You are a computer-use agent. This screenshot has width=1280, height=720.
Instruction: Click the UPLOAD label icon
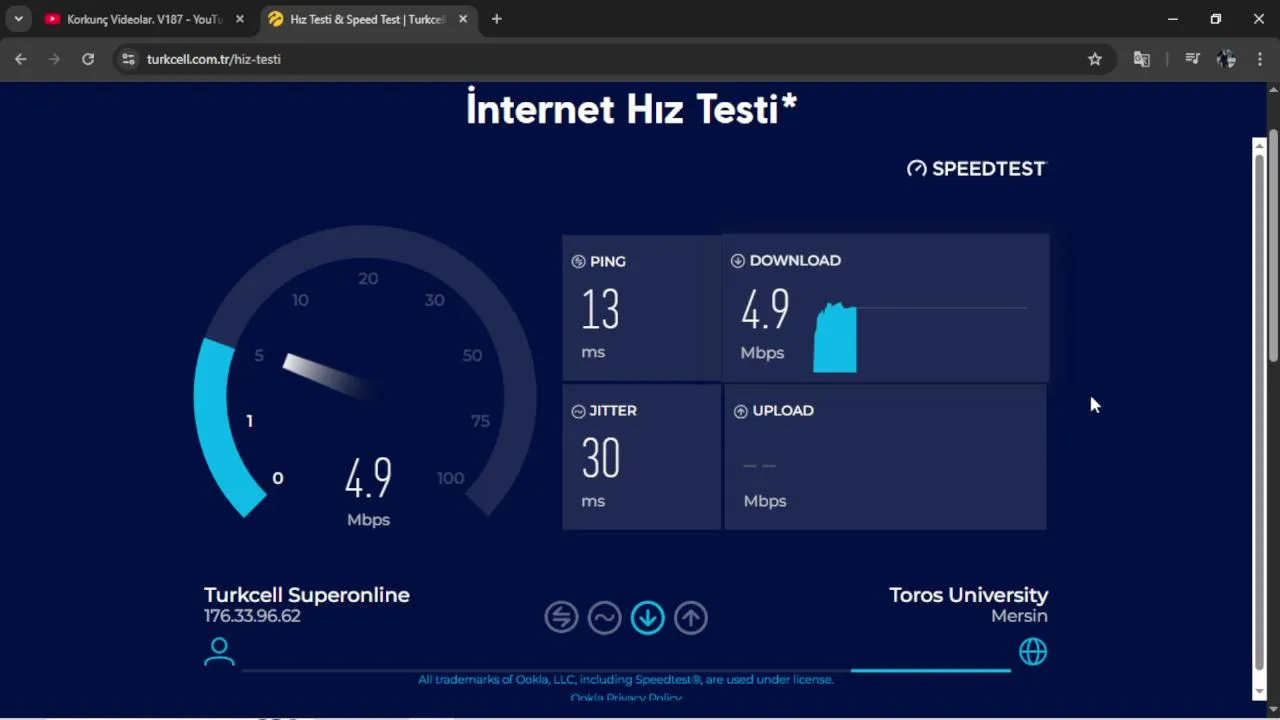[x=740, y=411]
